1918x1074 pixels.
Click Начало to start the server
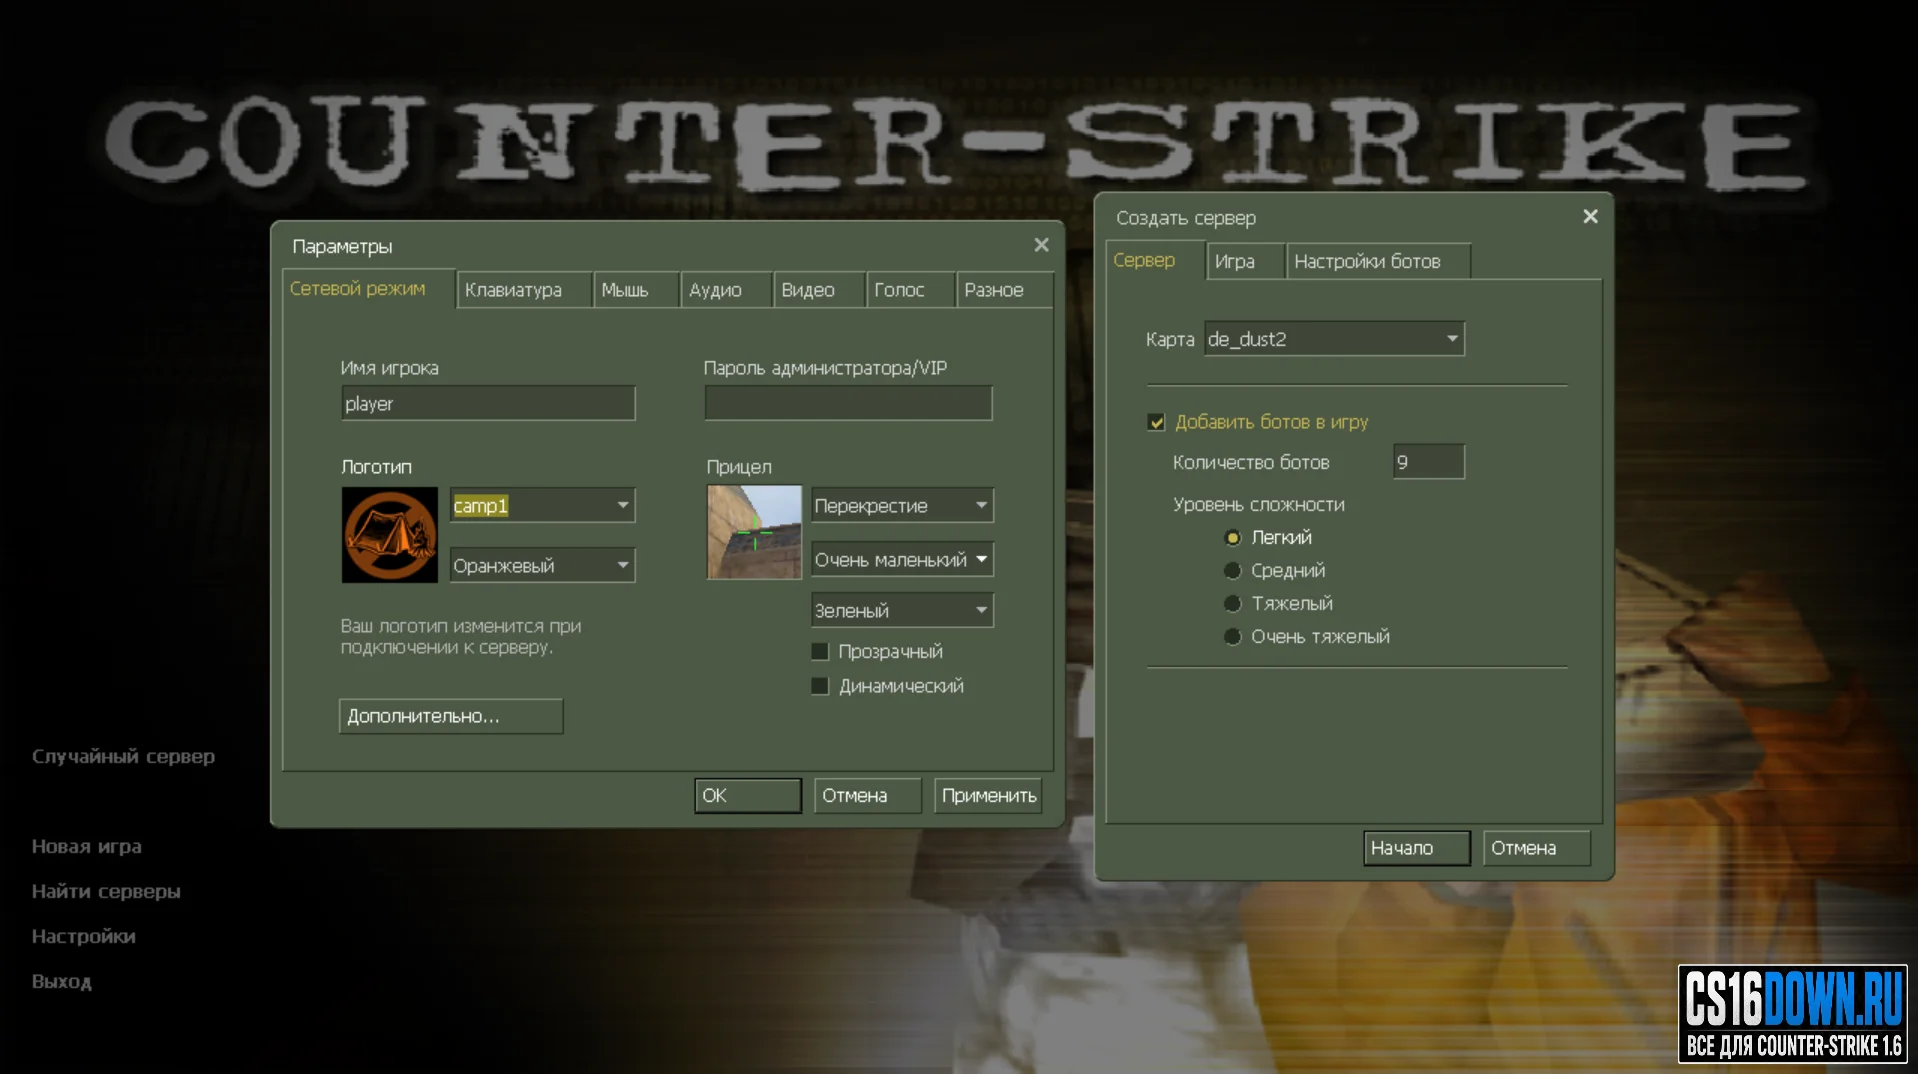[1416, 848]
